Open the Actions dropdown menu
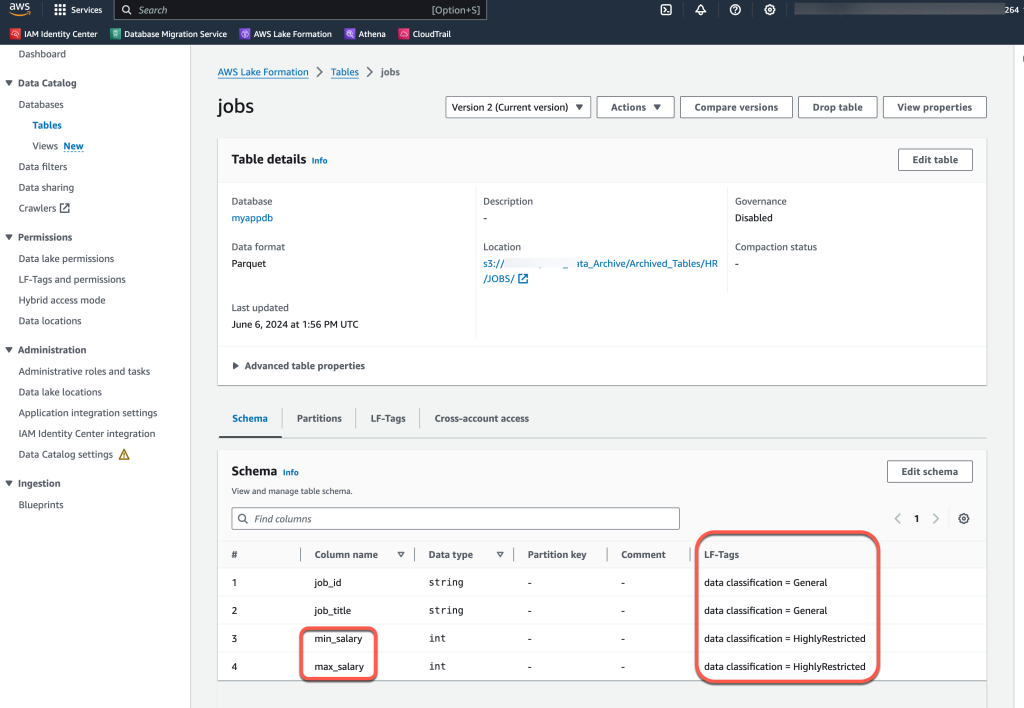1024x708 pixels. coord(635,107)
